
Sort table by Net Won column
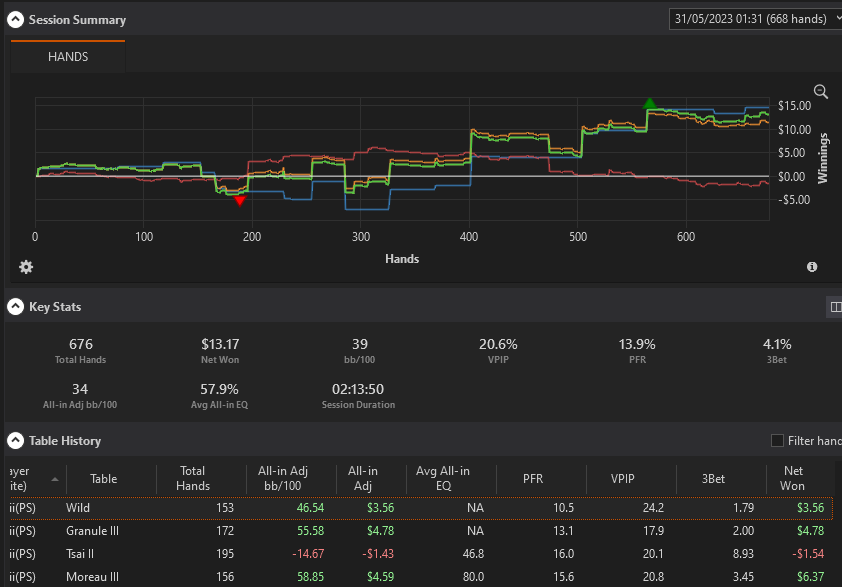793,478
